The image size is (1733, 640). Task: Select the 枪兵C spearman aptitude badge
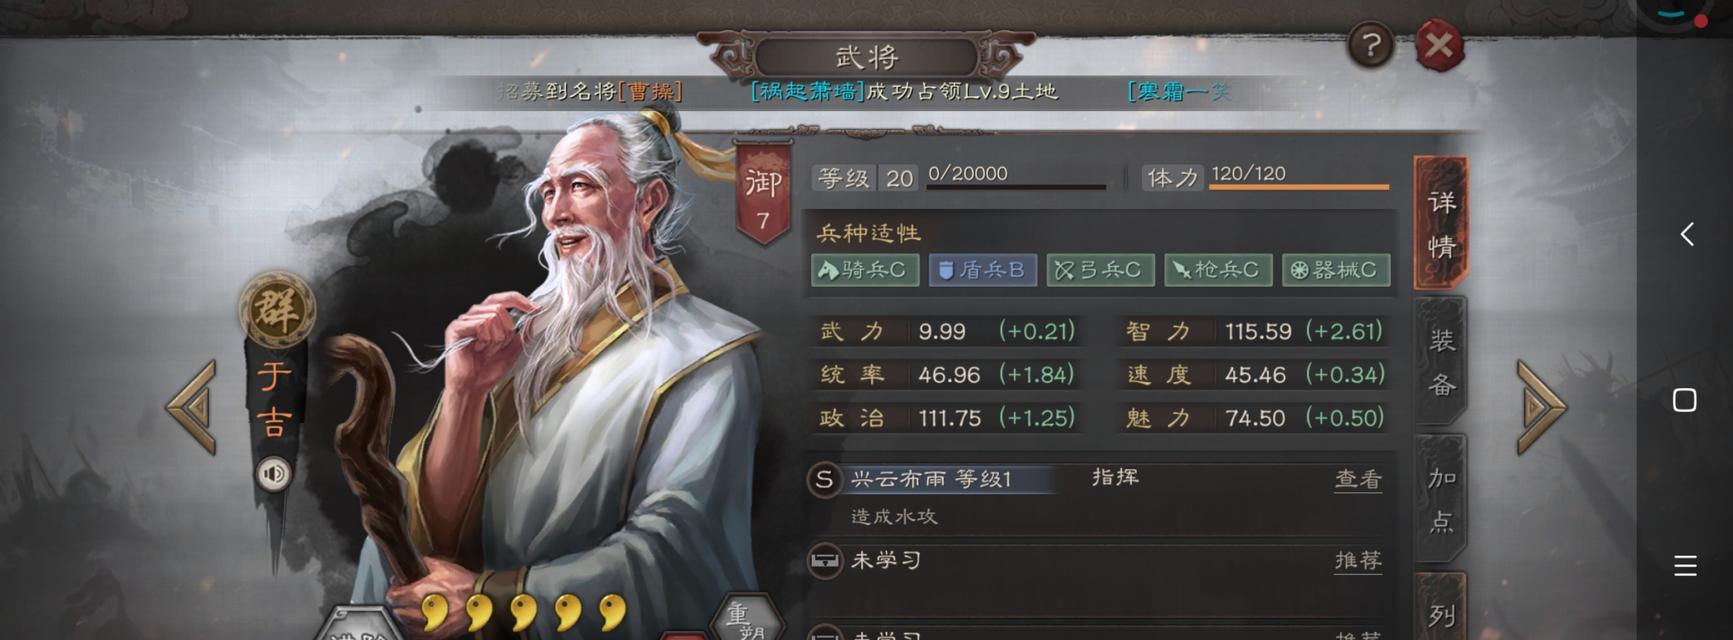1218,270
